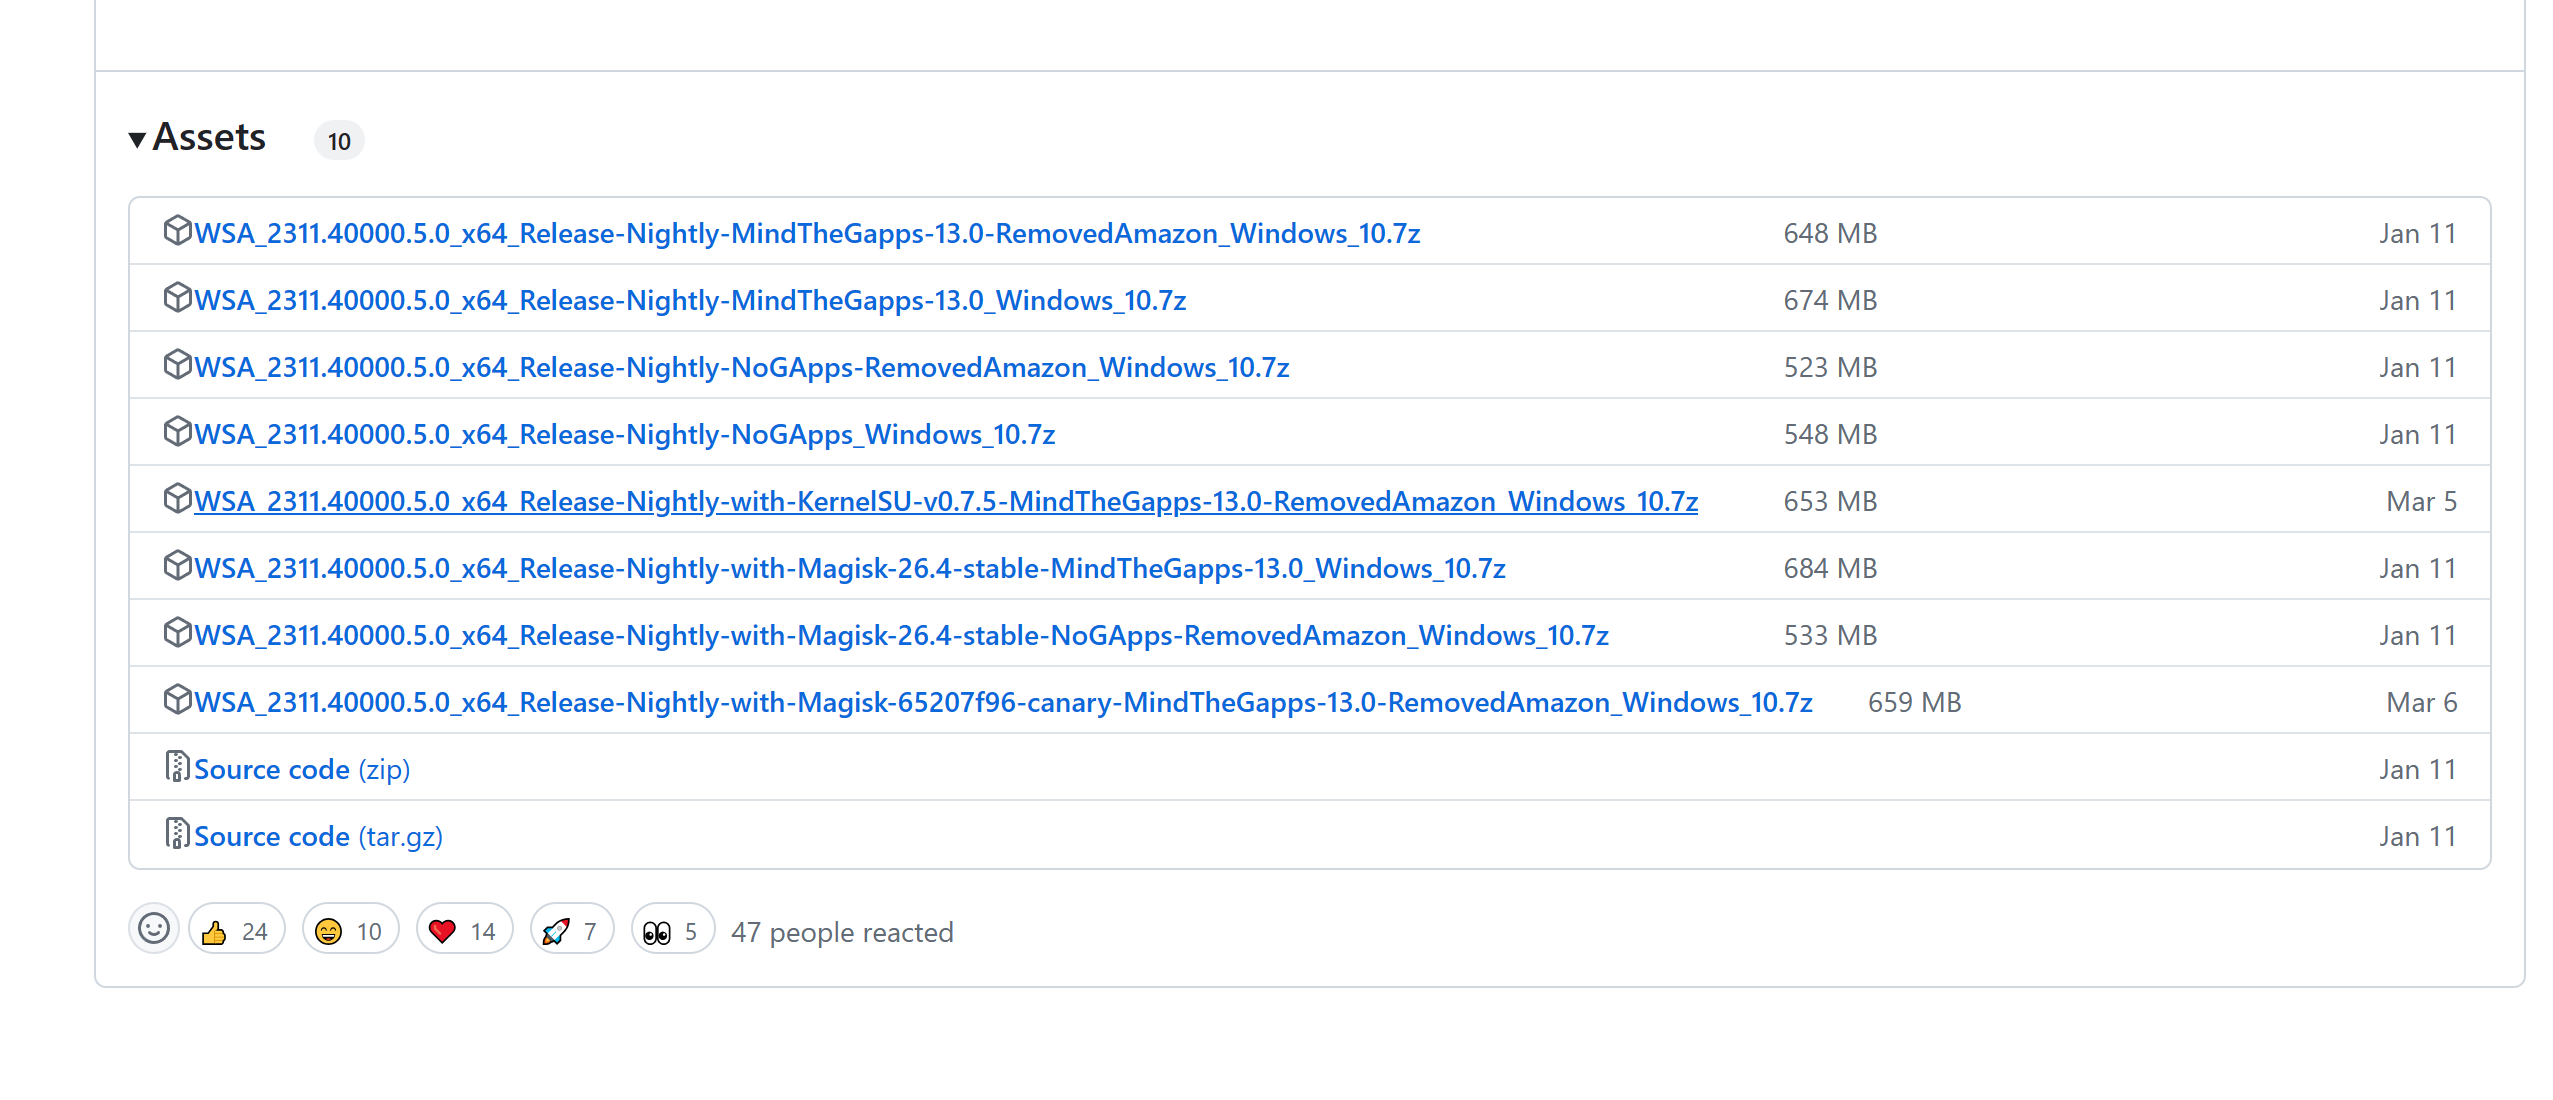Viewport: 2553px width, 1100px height.
Task: Download Magisk-26.4-stable-NoGApps-RemovedAmazon archive
Action: pyautogui.click(x=901, y=635)
